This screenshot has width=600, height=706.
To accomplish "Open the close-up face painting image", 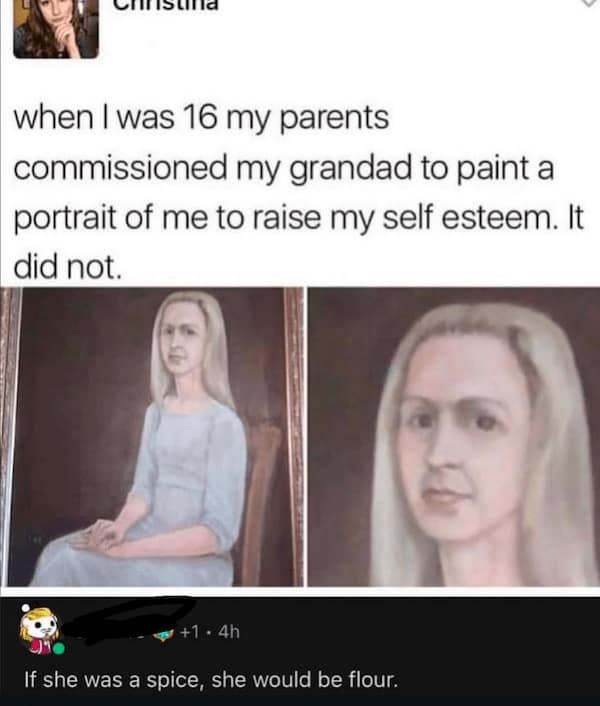I will pos(454,436).
